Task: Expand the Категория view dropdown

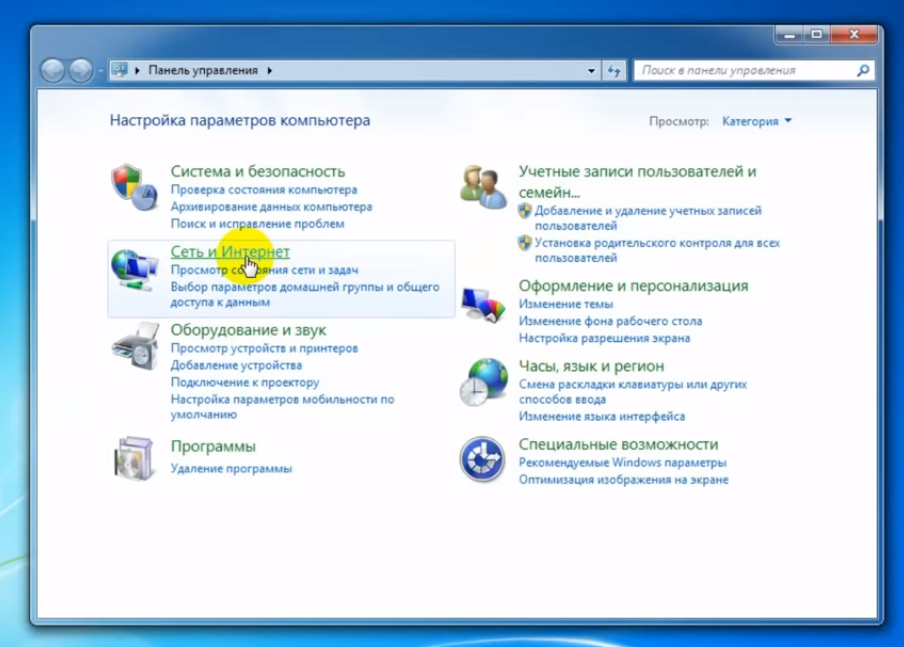Action: click(757, 121)
